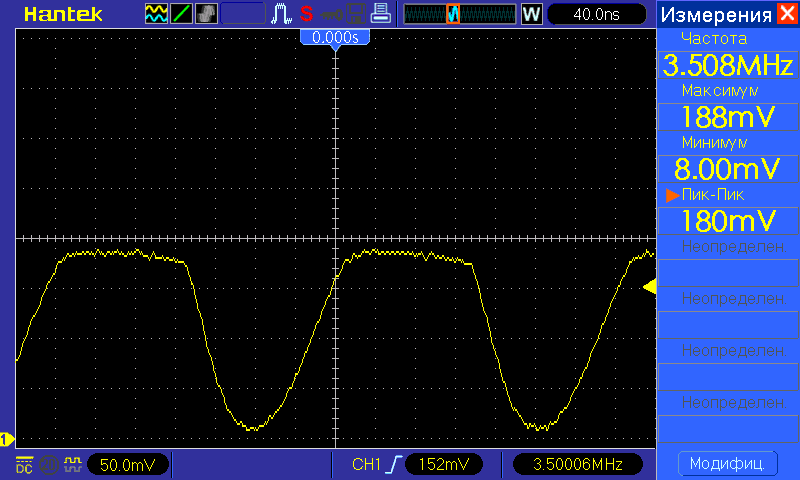This screenshot has height=480, width=800.
Task: Click the waveform display mode icon
Action: click(x=156, y=14)
